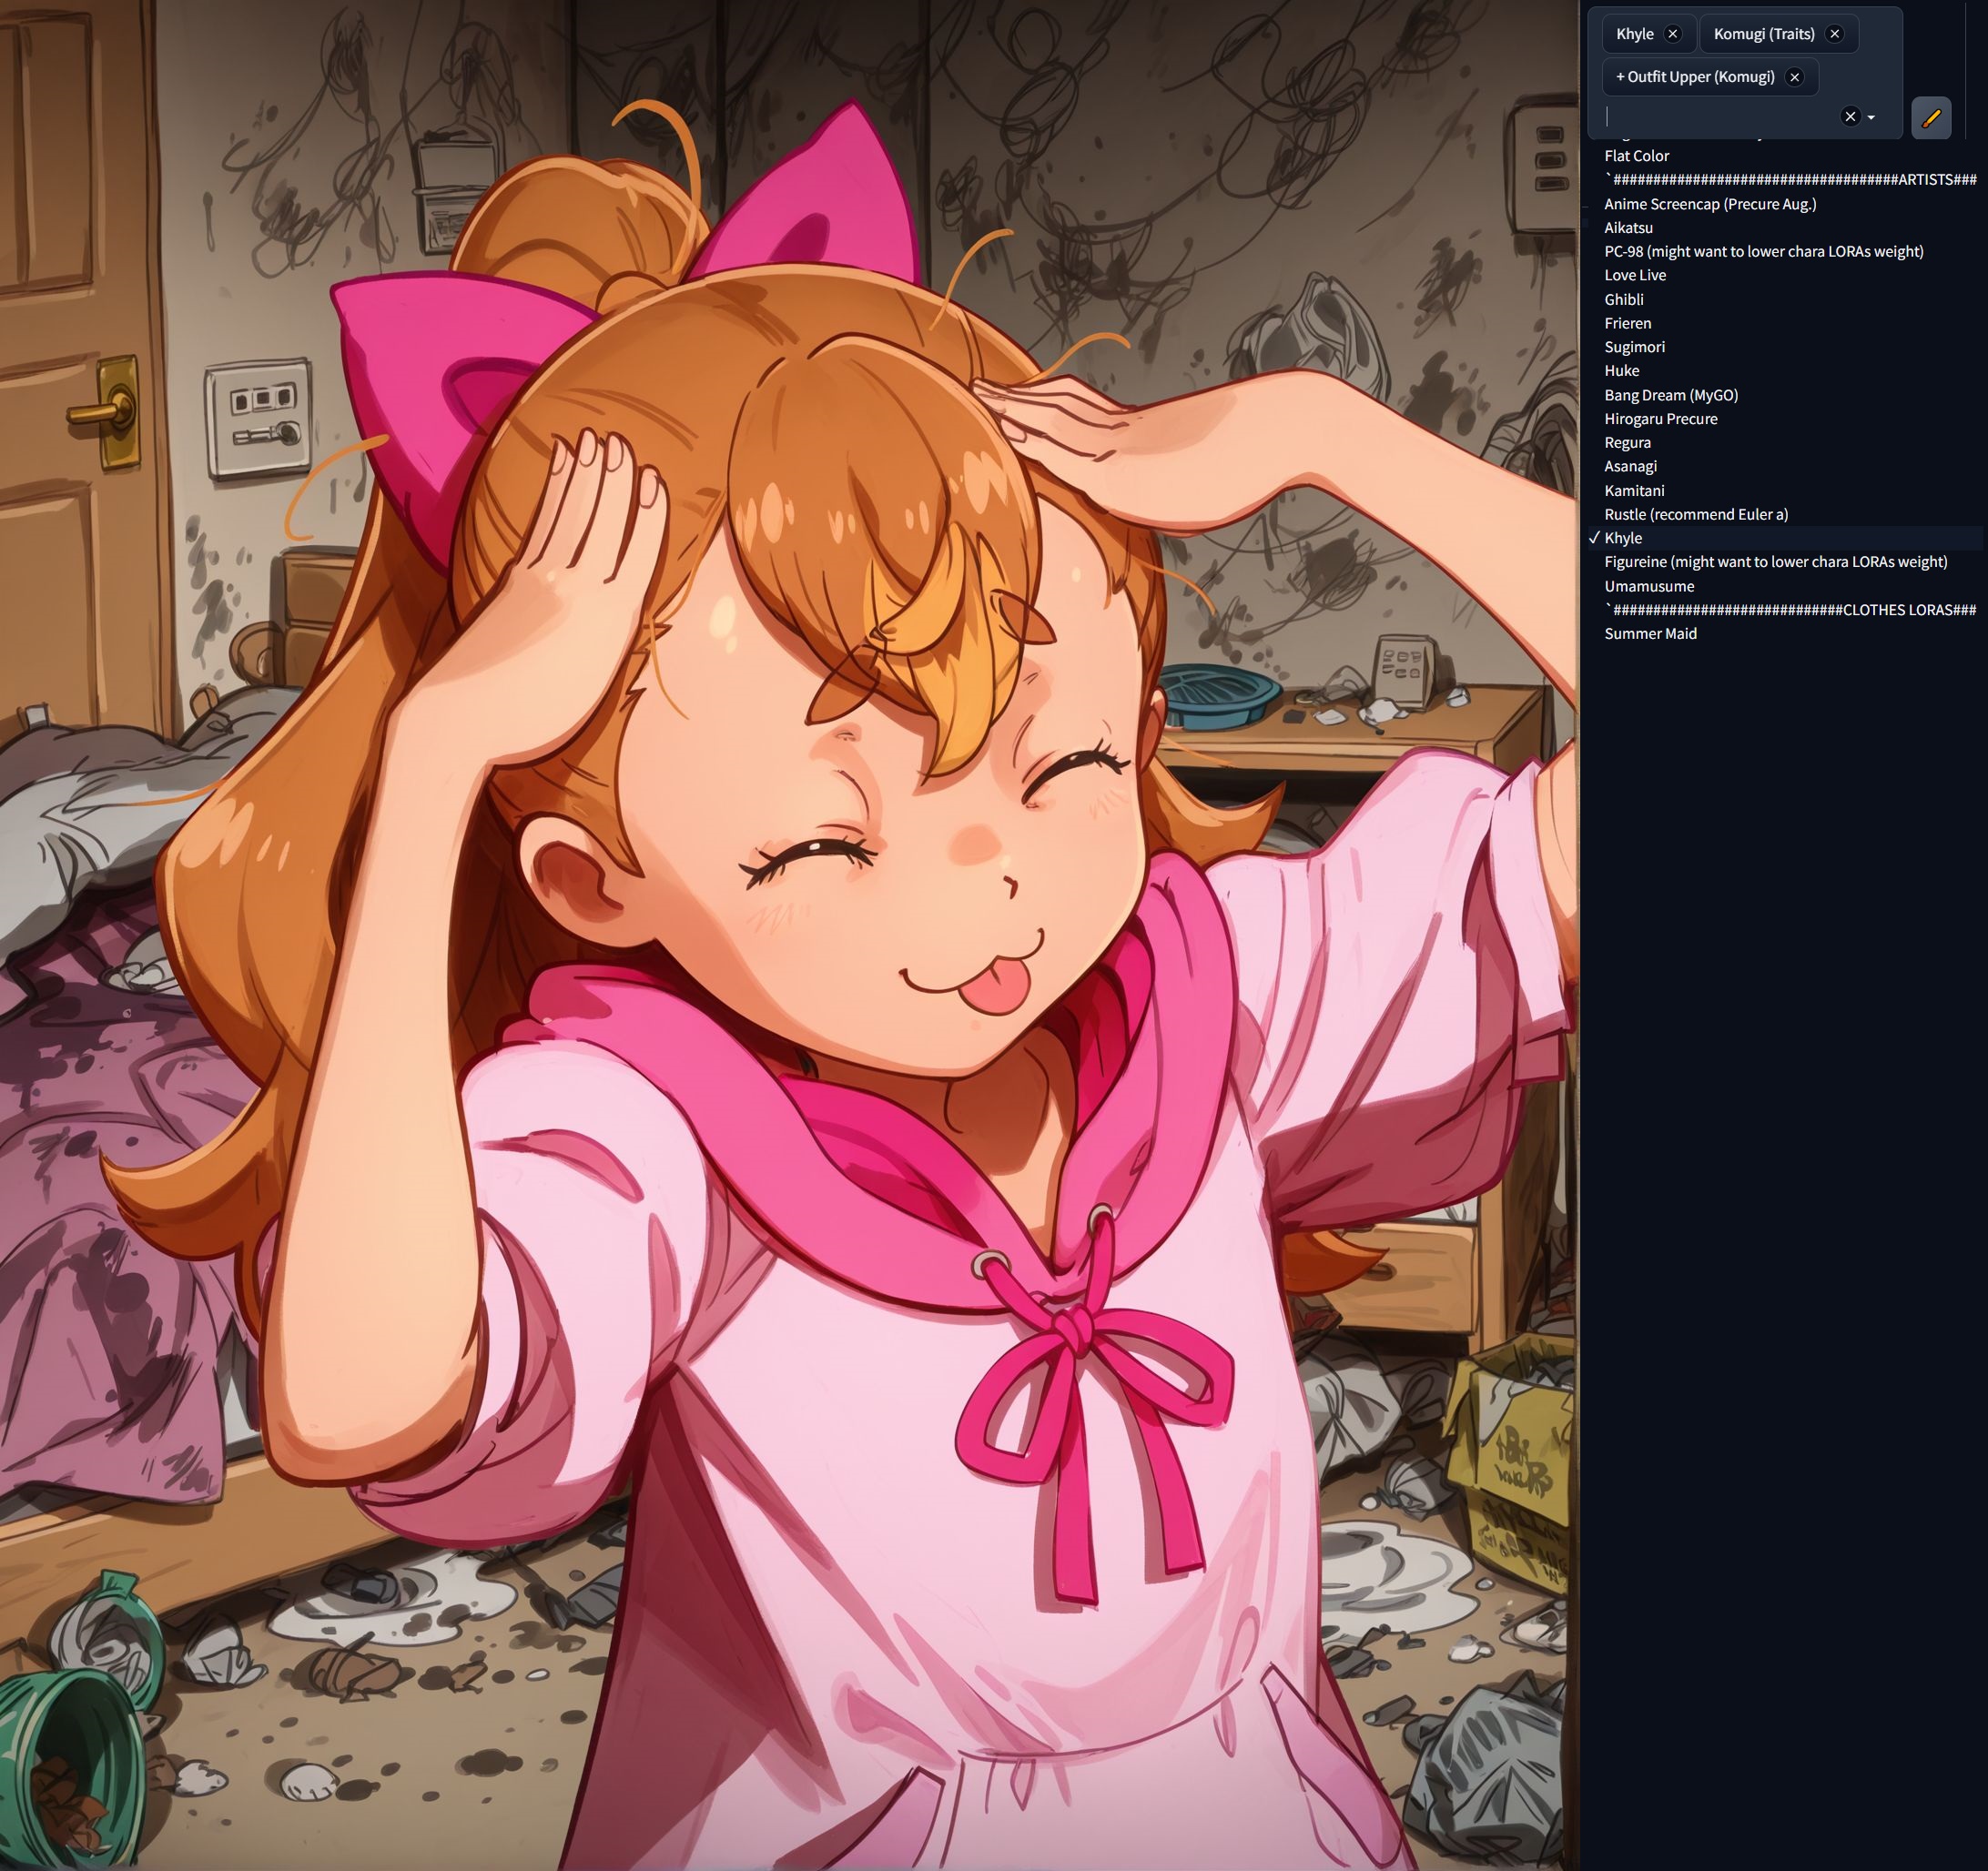Collapse the styles dropdown arrow
Screen dimensions: 1988x1871
(1871, 118)
